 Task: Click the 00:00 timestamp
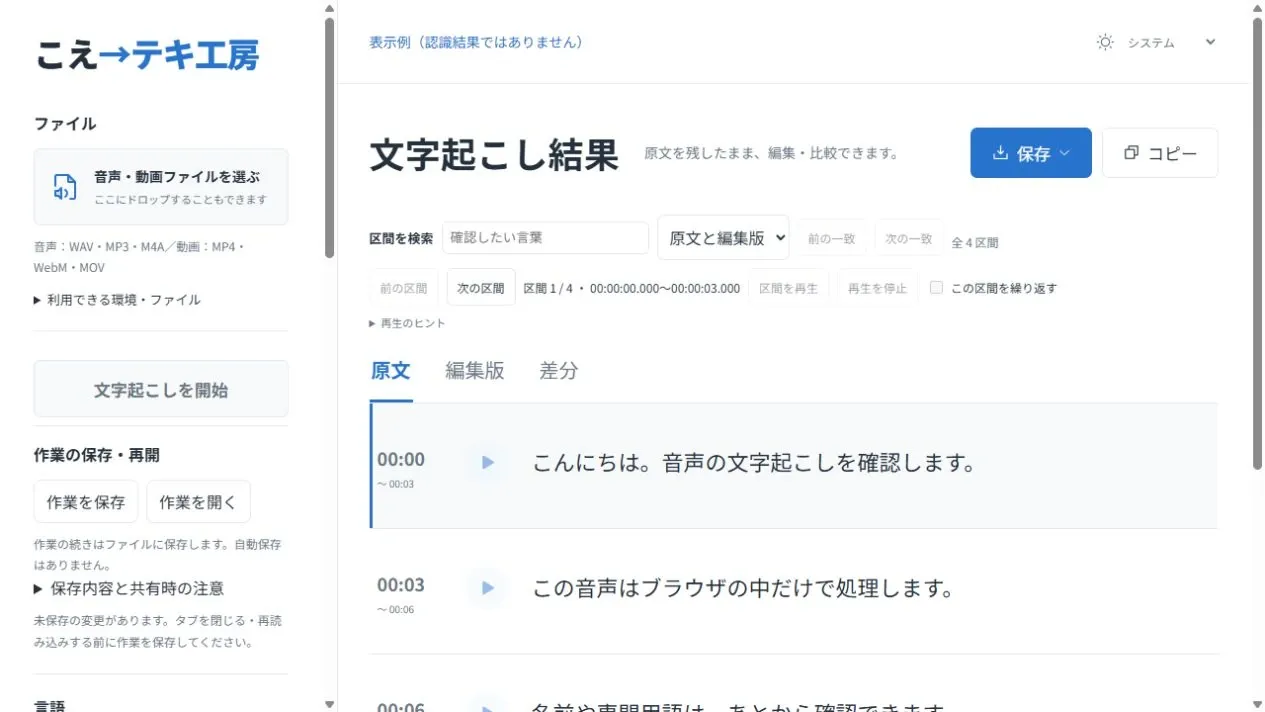tap(401, 459)
